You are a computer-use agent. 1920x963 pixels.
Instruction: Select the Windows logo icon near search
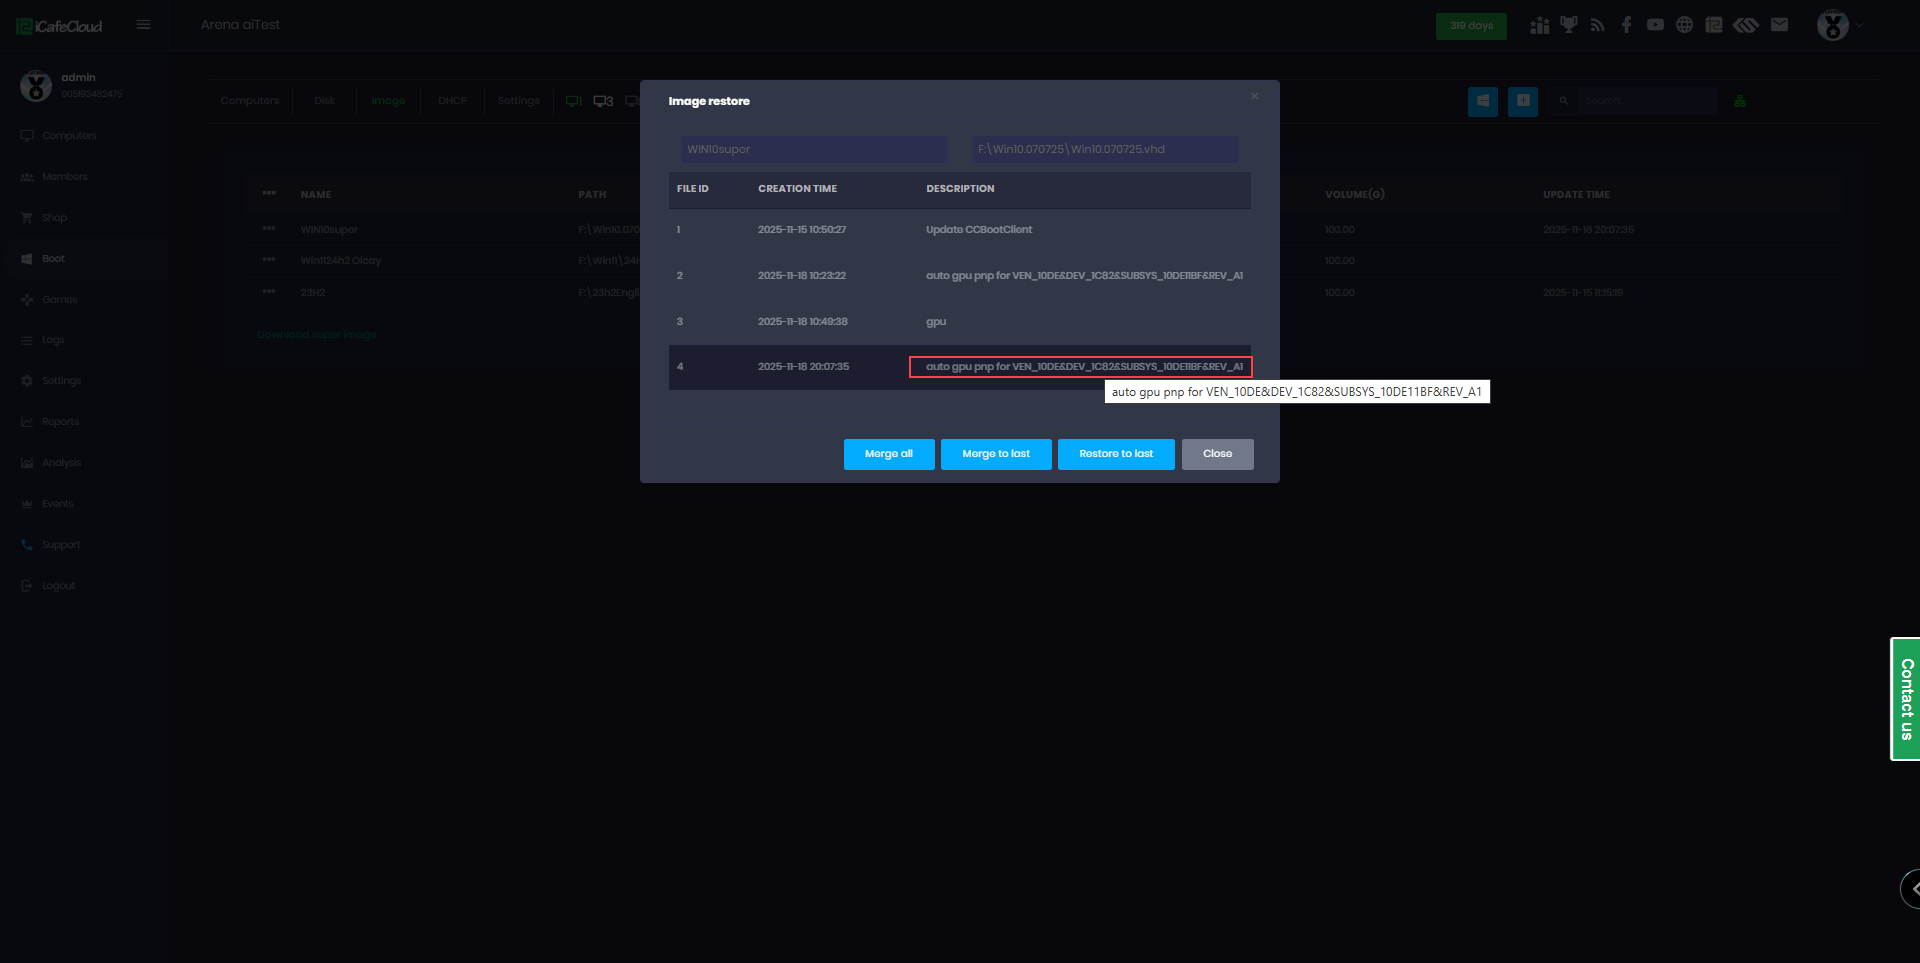click(x=1482, y=101)
